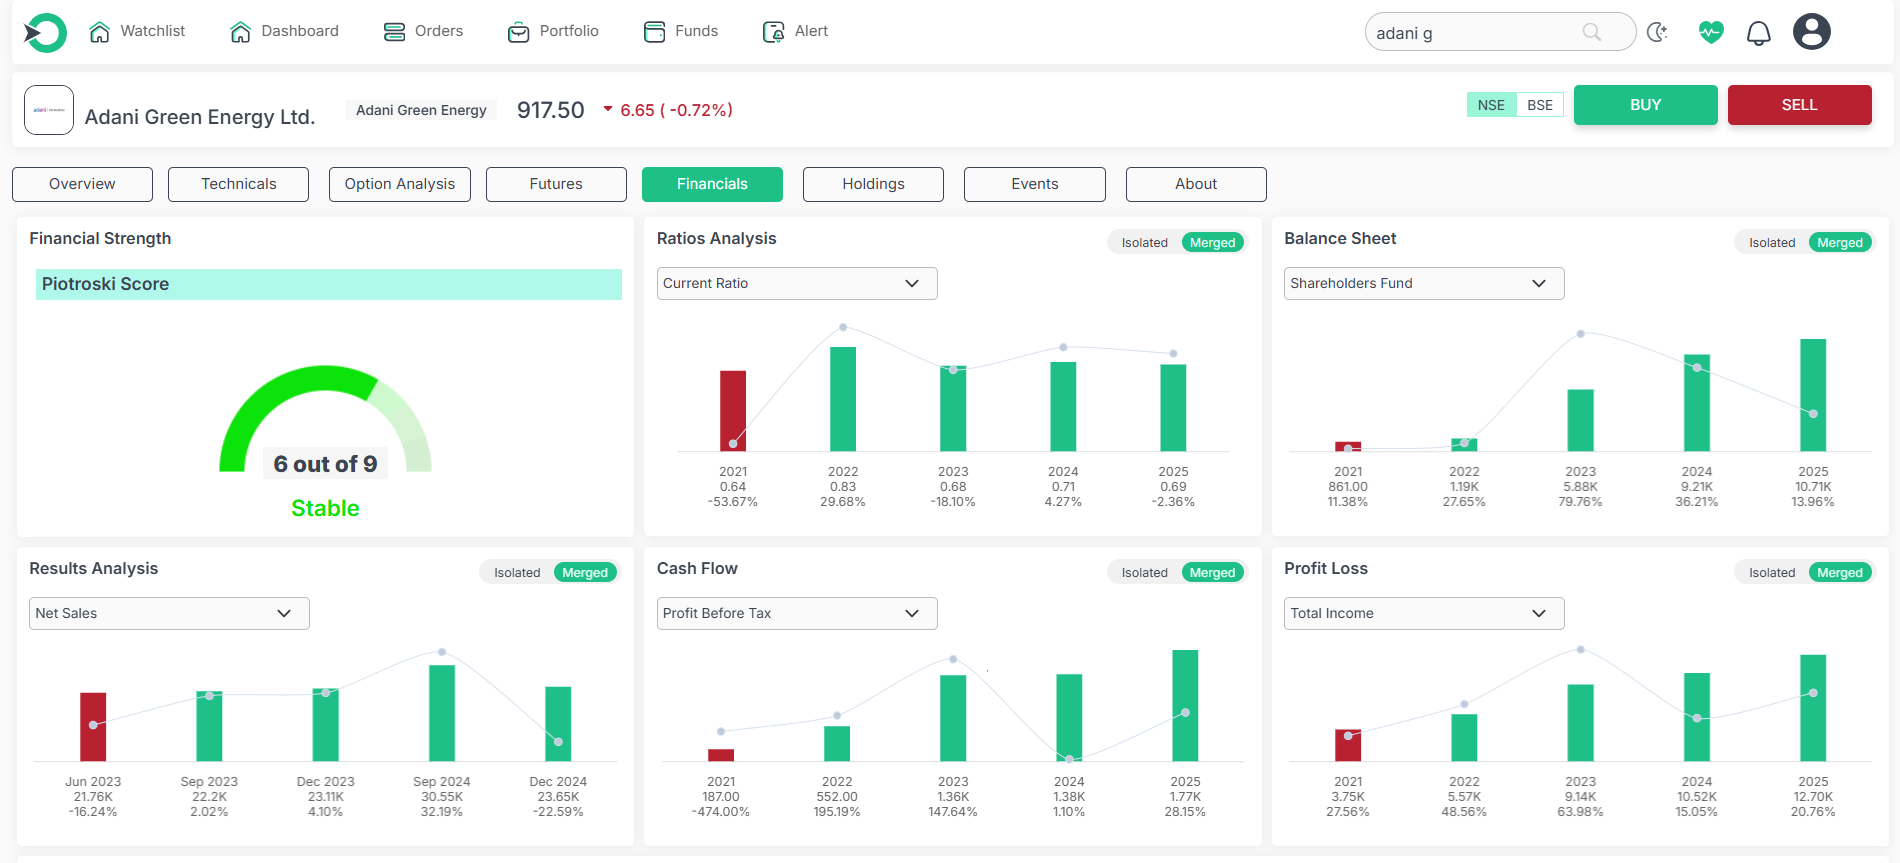The height and width of the screenshot is (863, 1900).
Task: Open the Technicals tab
Action: [238, 184]
